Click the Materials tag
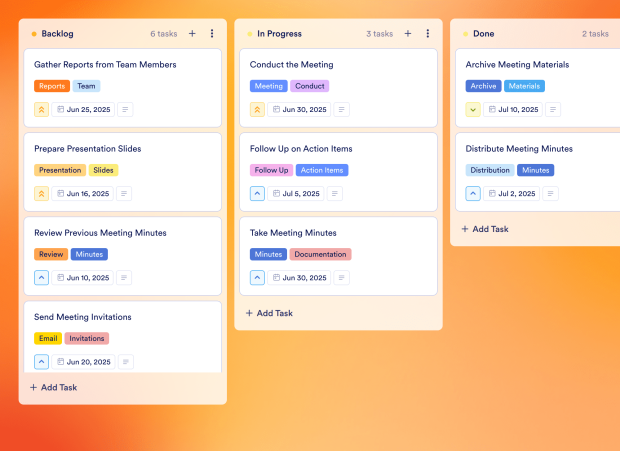 click(x=524, y=86)
